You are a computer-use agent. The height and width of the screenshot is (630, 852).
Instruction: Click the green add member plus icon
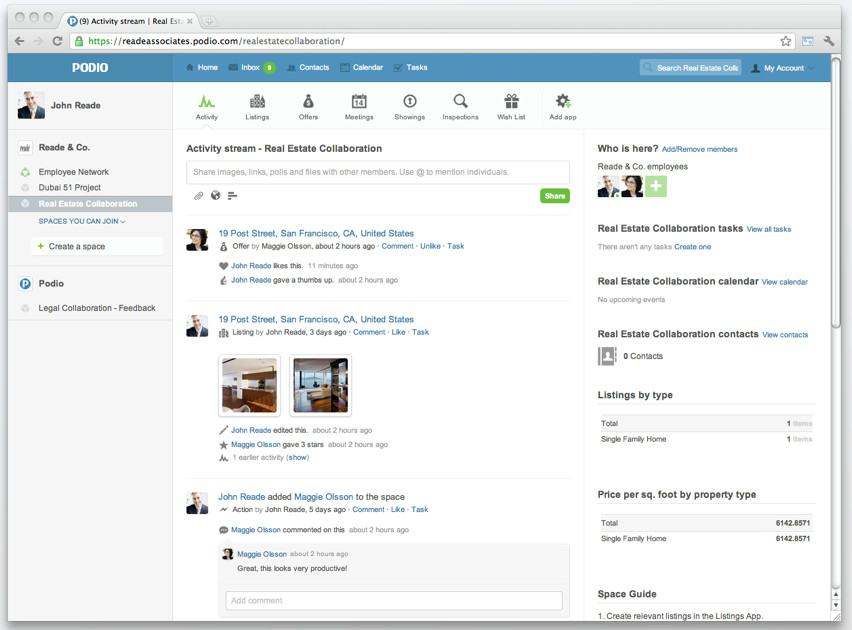pyautogui.click(x=655, y=186)
